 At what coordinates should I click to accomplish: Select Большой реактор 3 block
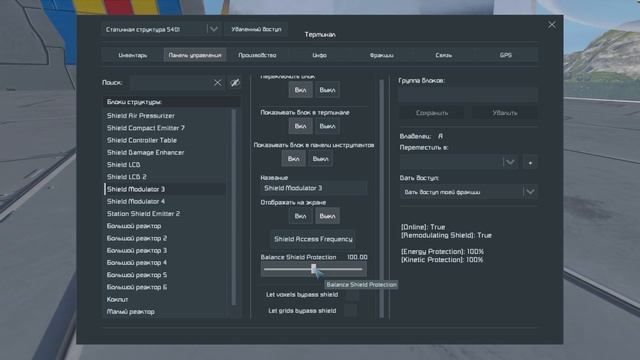click(x=165, y=251)
